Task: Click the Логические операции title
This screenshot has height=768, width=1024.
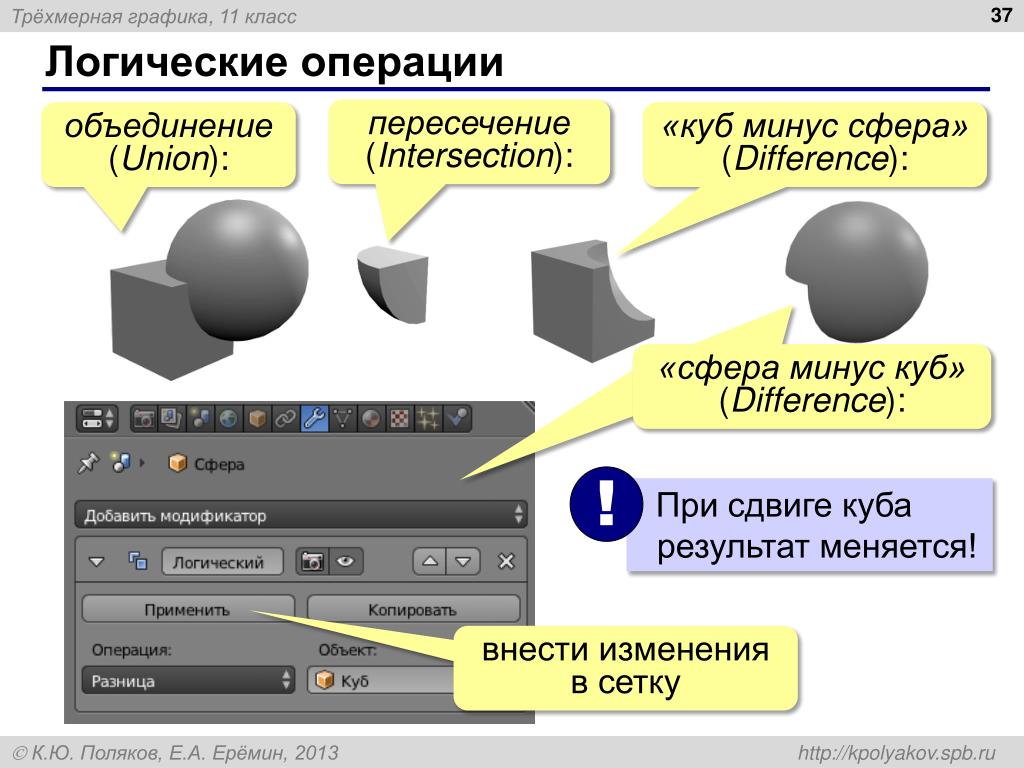Action: tap(274, 62)
